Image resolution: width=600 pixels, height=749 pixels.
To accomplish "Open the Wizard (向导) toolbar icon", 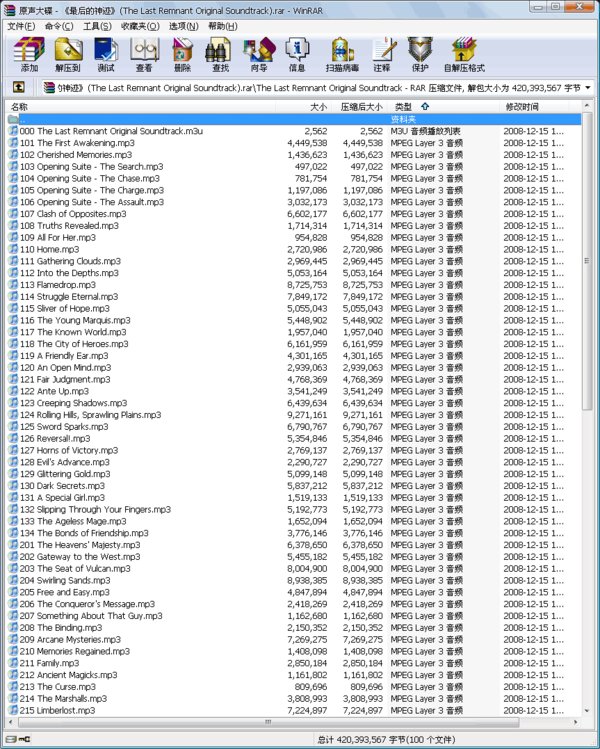I will pos(259,54).
